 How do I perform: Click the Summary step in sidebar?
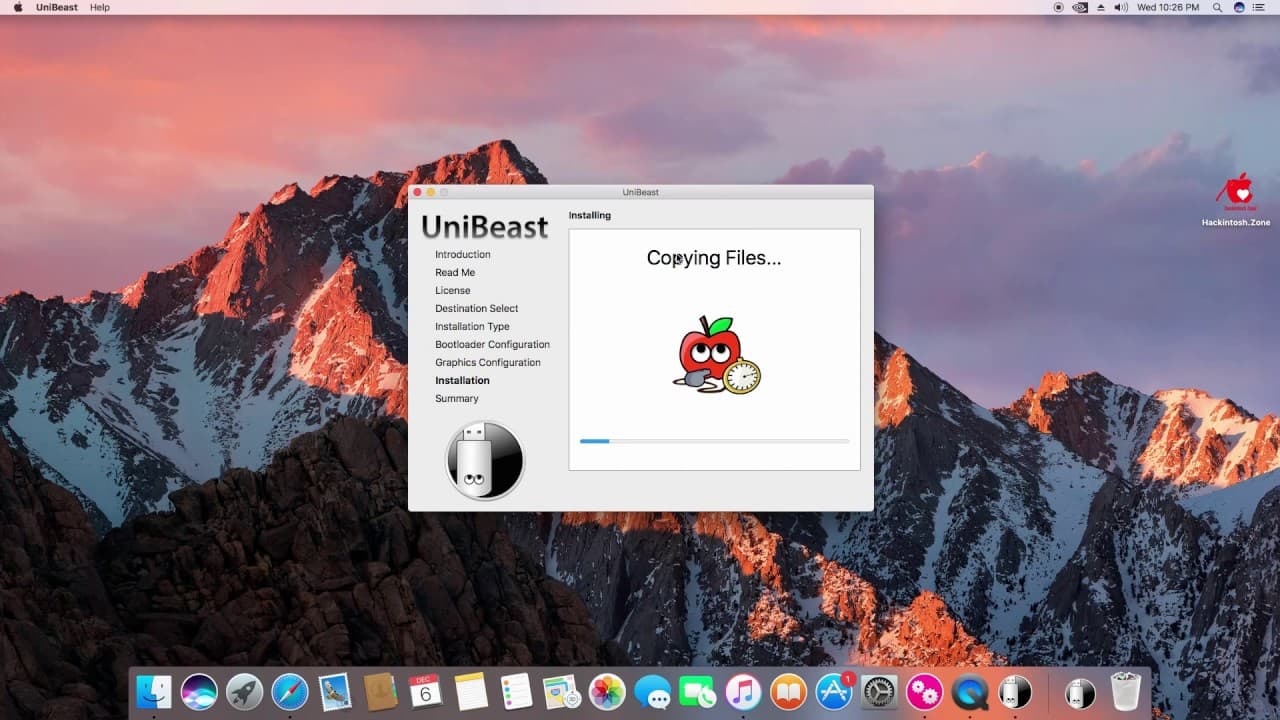[x=457, y=398]
